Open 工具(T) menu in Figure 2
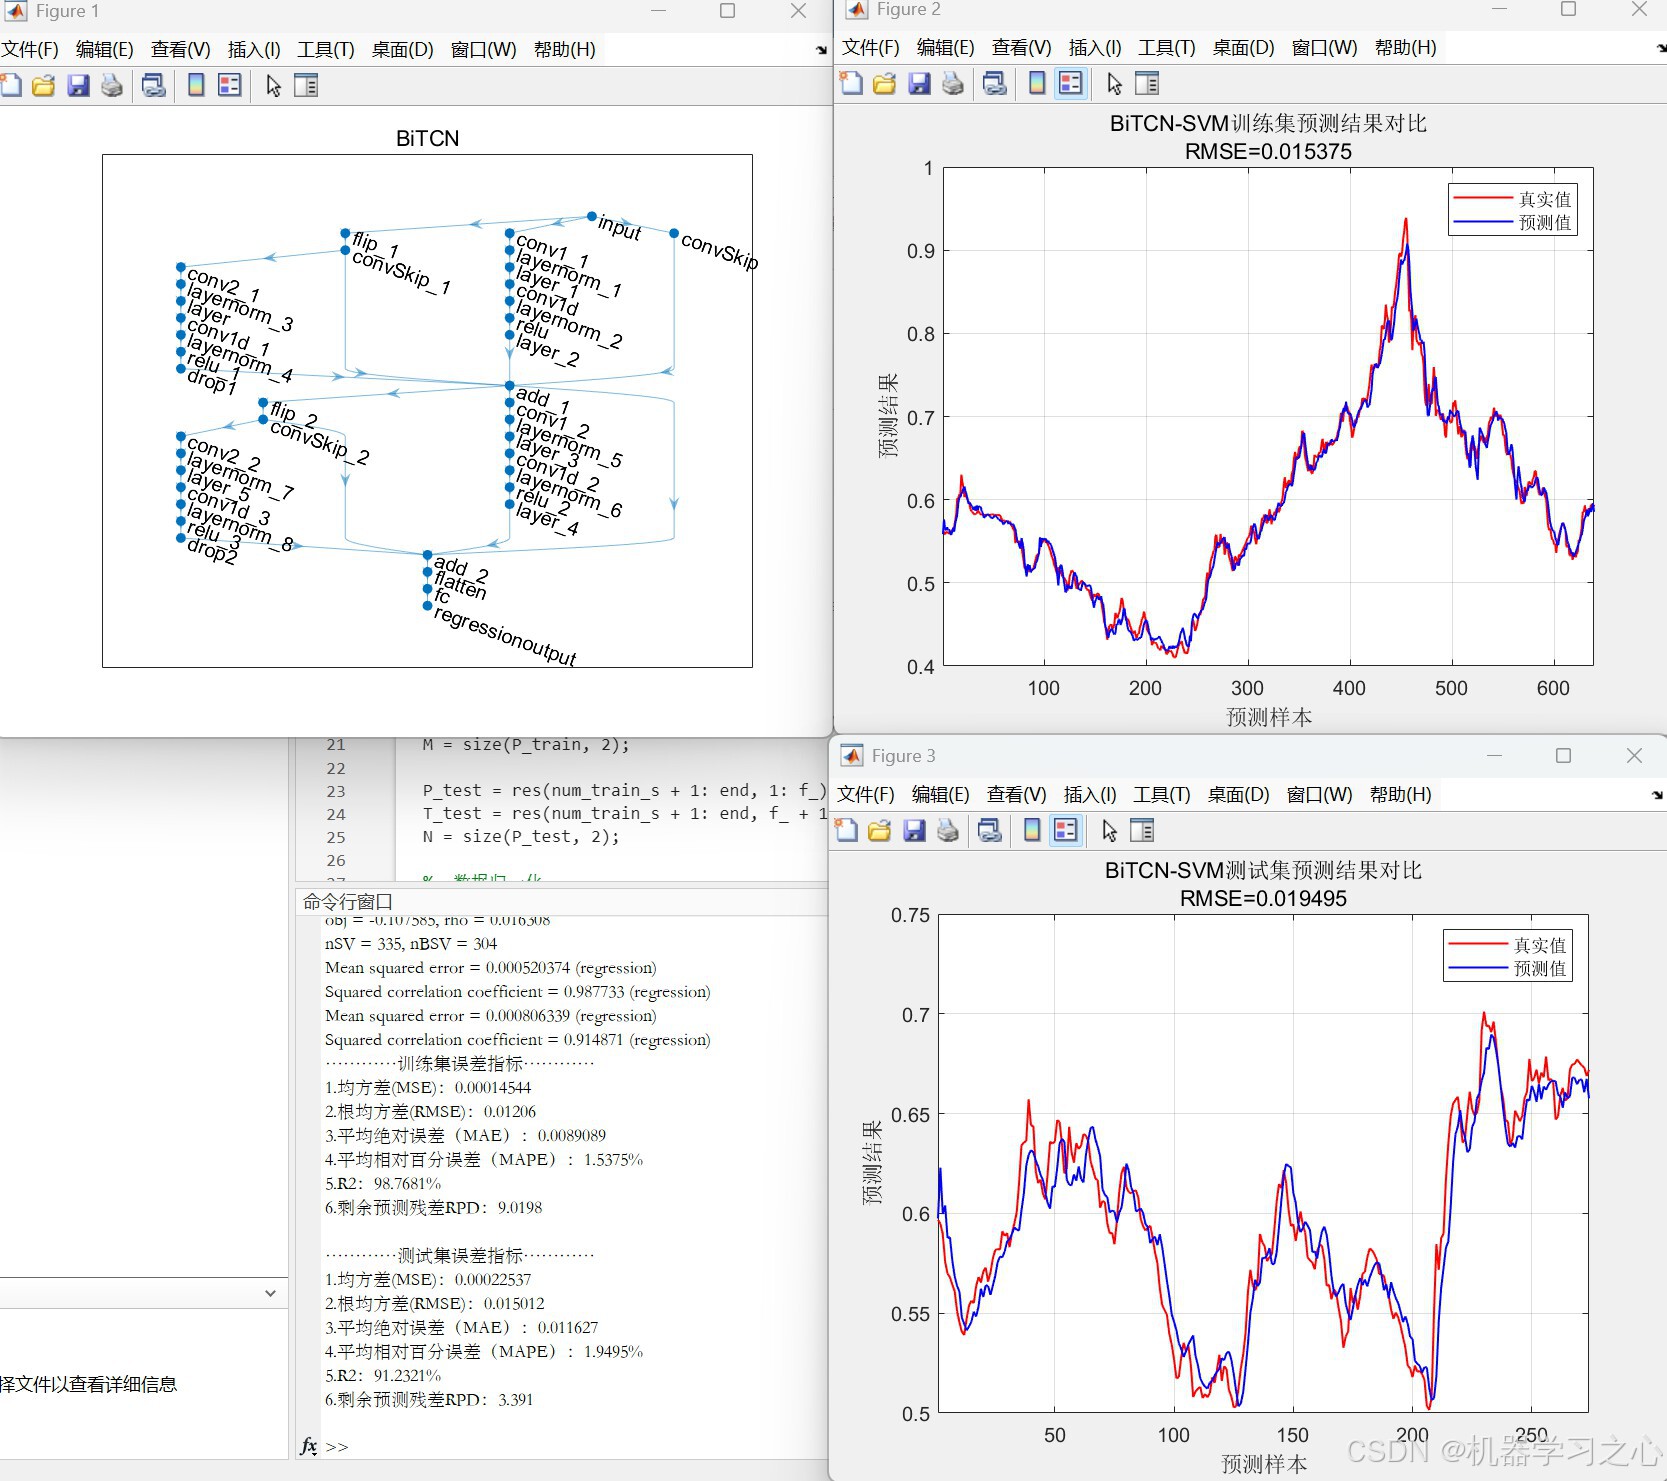The height and width of the screenshot is (1481, 1667). (x=1167, y=48)
